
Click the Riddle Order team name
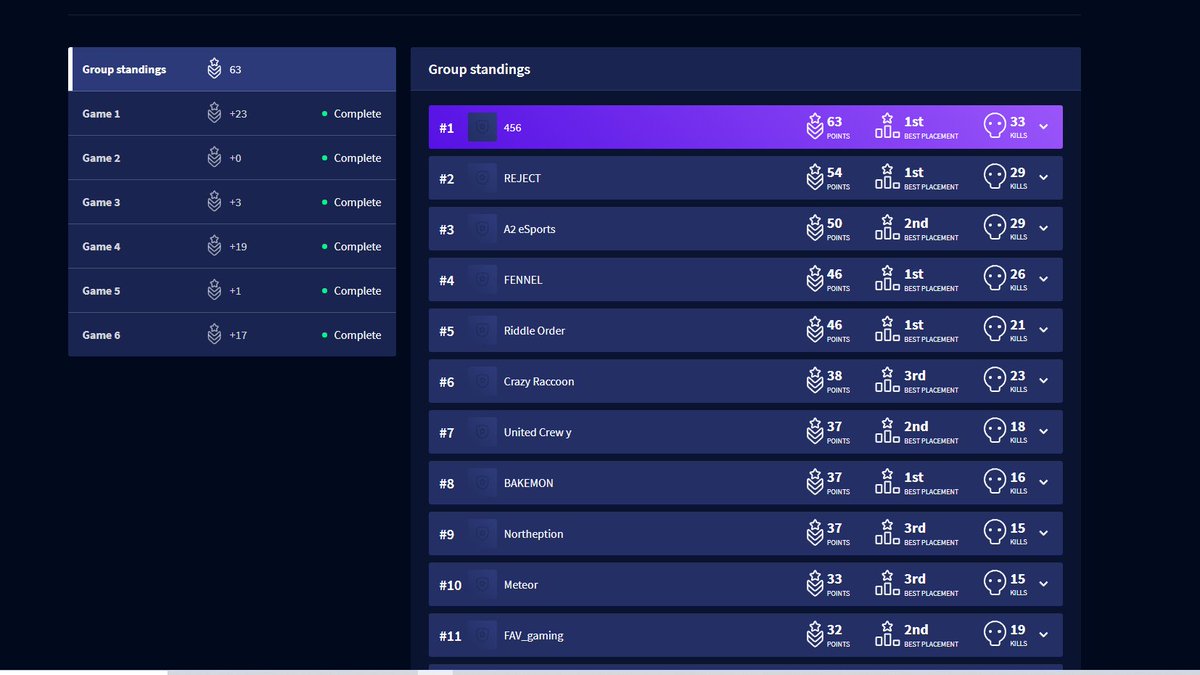[534, 331]
